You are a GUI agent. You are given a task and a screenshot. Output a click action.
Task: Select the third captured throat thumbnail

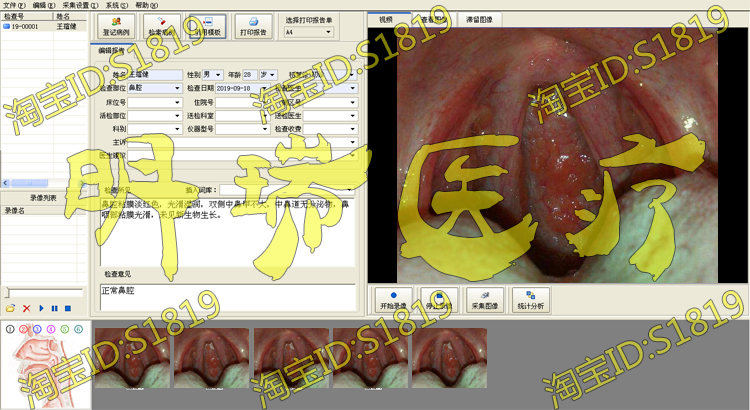(x=291, y=358)
